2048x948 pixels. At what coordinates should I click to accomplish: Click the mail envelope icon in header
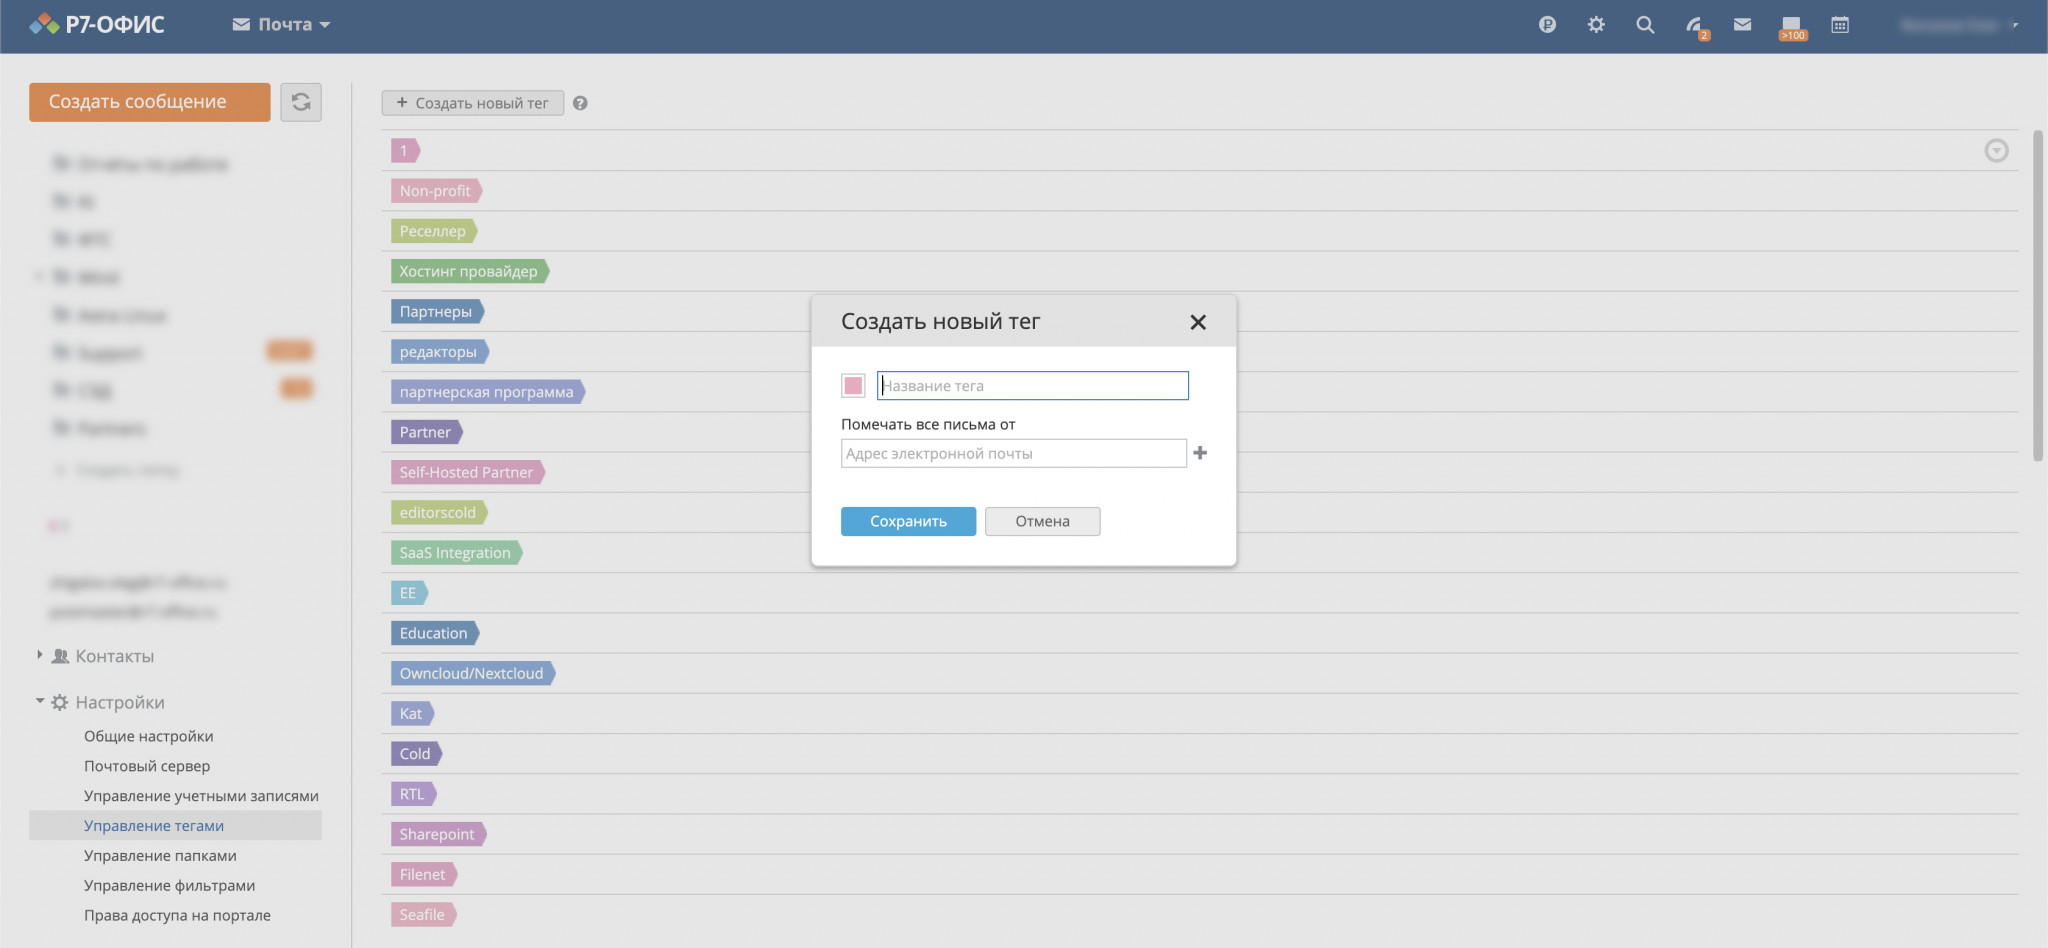coord(1742,25)
